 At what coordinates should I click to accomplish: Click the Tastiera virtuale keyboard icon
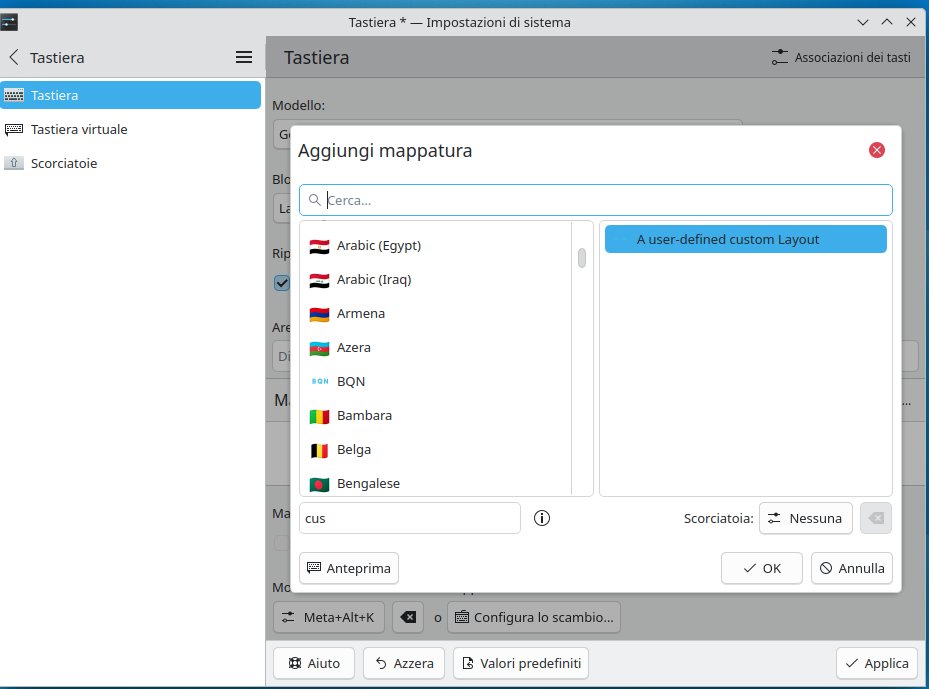(14, 129)
